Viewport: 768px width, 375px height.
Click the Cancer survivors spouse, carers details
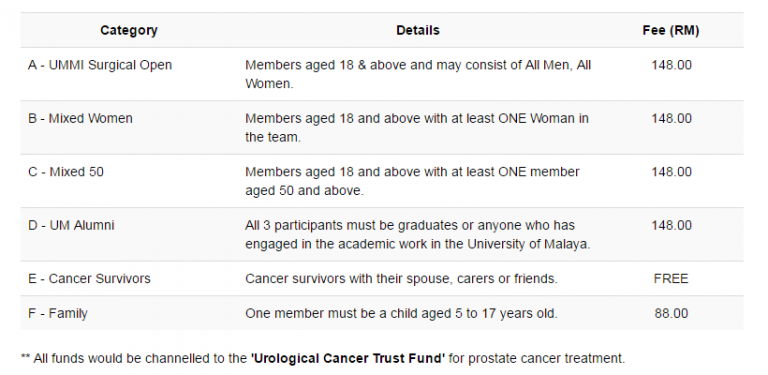click(x=401, y=279)
